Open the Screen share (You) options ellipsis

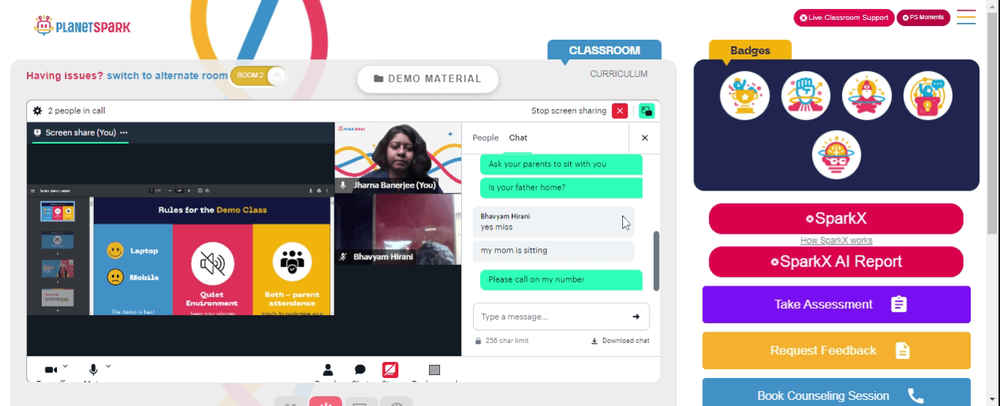[124, 133]
